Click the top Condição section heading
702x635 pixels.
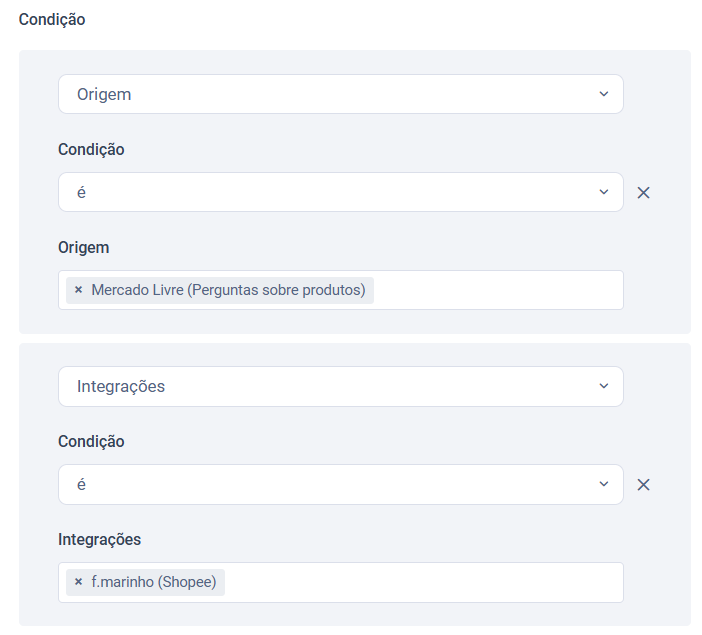tap(52, 20)
